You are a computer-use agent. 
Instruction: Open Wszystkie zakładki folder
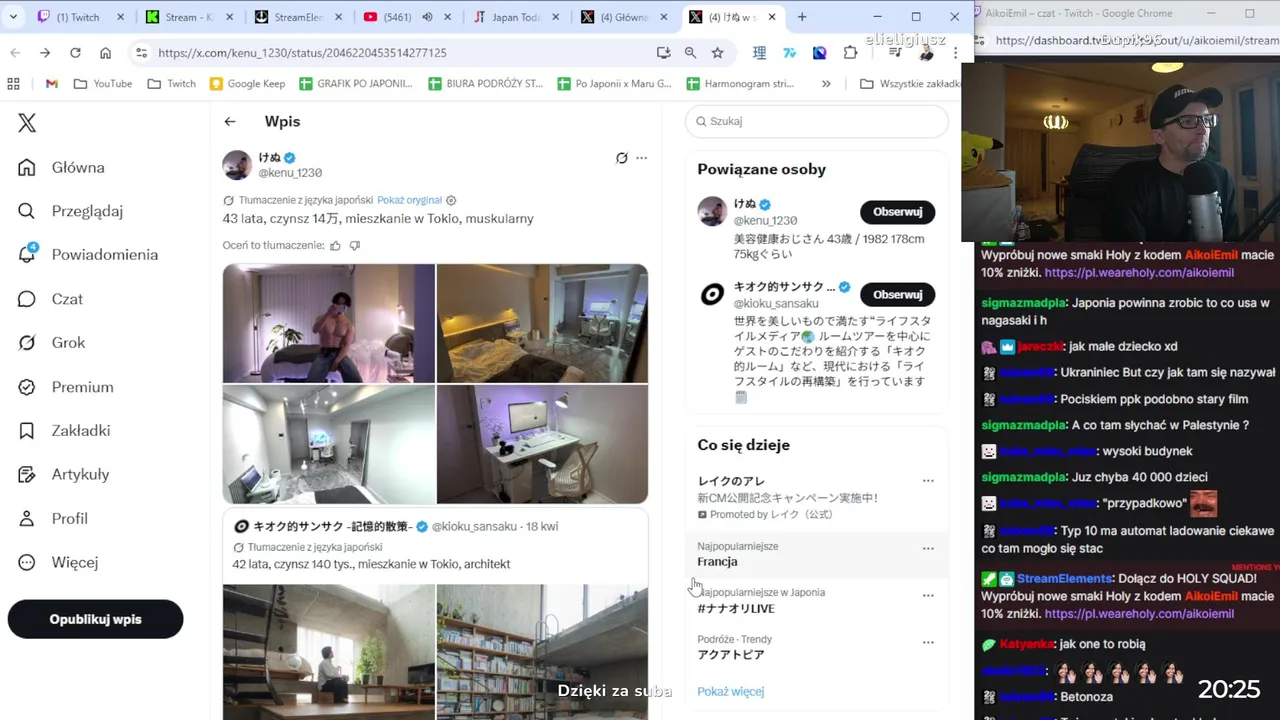[910, 84]
